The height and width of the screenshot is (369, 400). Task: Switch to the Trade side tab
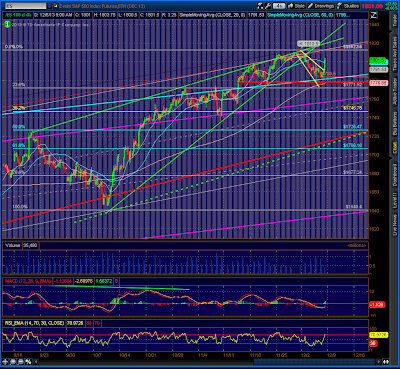click(395, 21)
